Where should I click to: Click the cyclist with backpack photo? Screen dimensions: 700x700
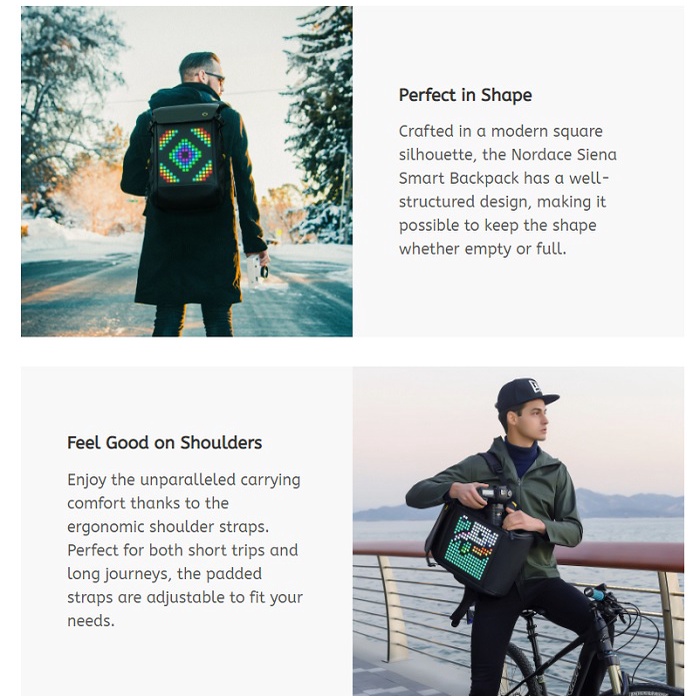(x=518, y=531)
